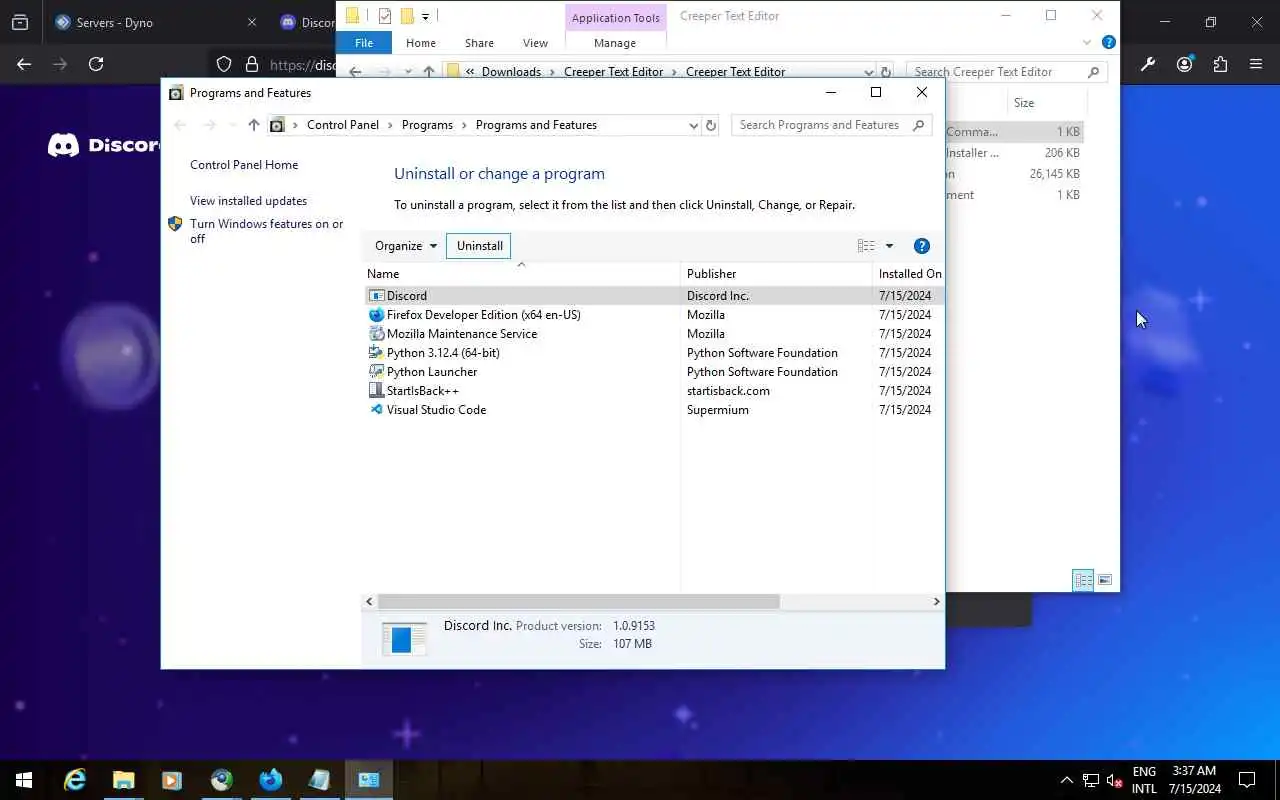This screenshot has width=1280, height=800.
Task: Click the Discord program icon in list
Action: coord(376,296)
